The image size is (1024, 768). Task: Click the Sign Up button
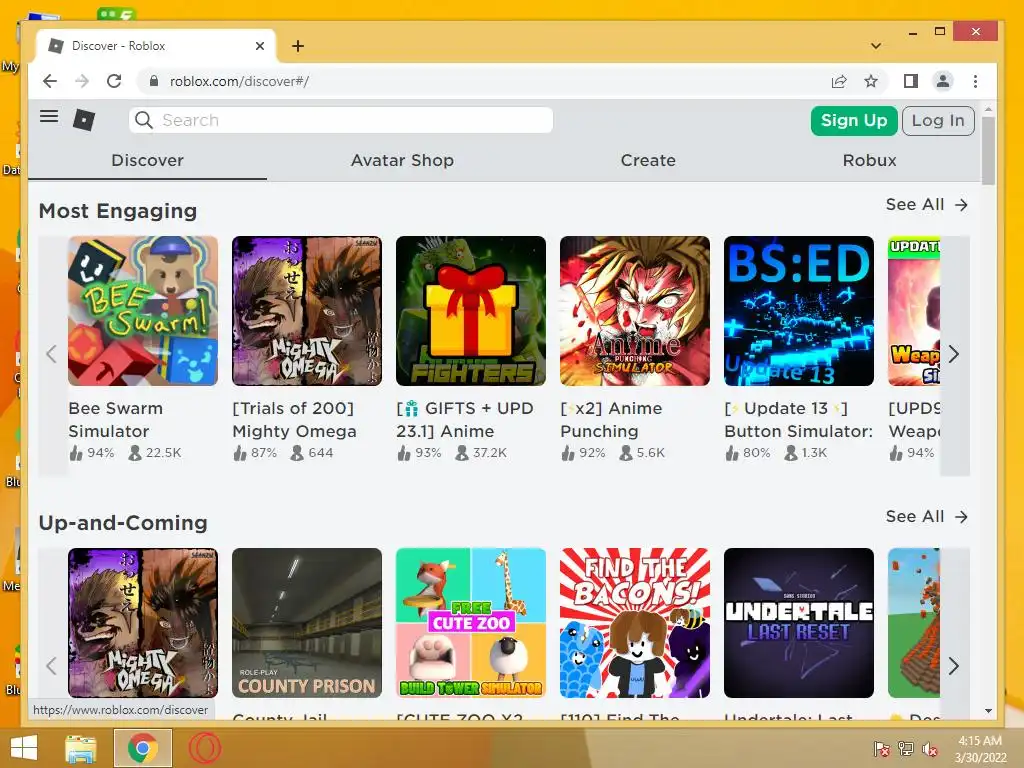coord(854,121)
